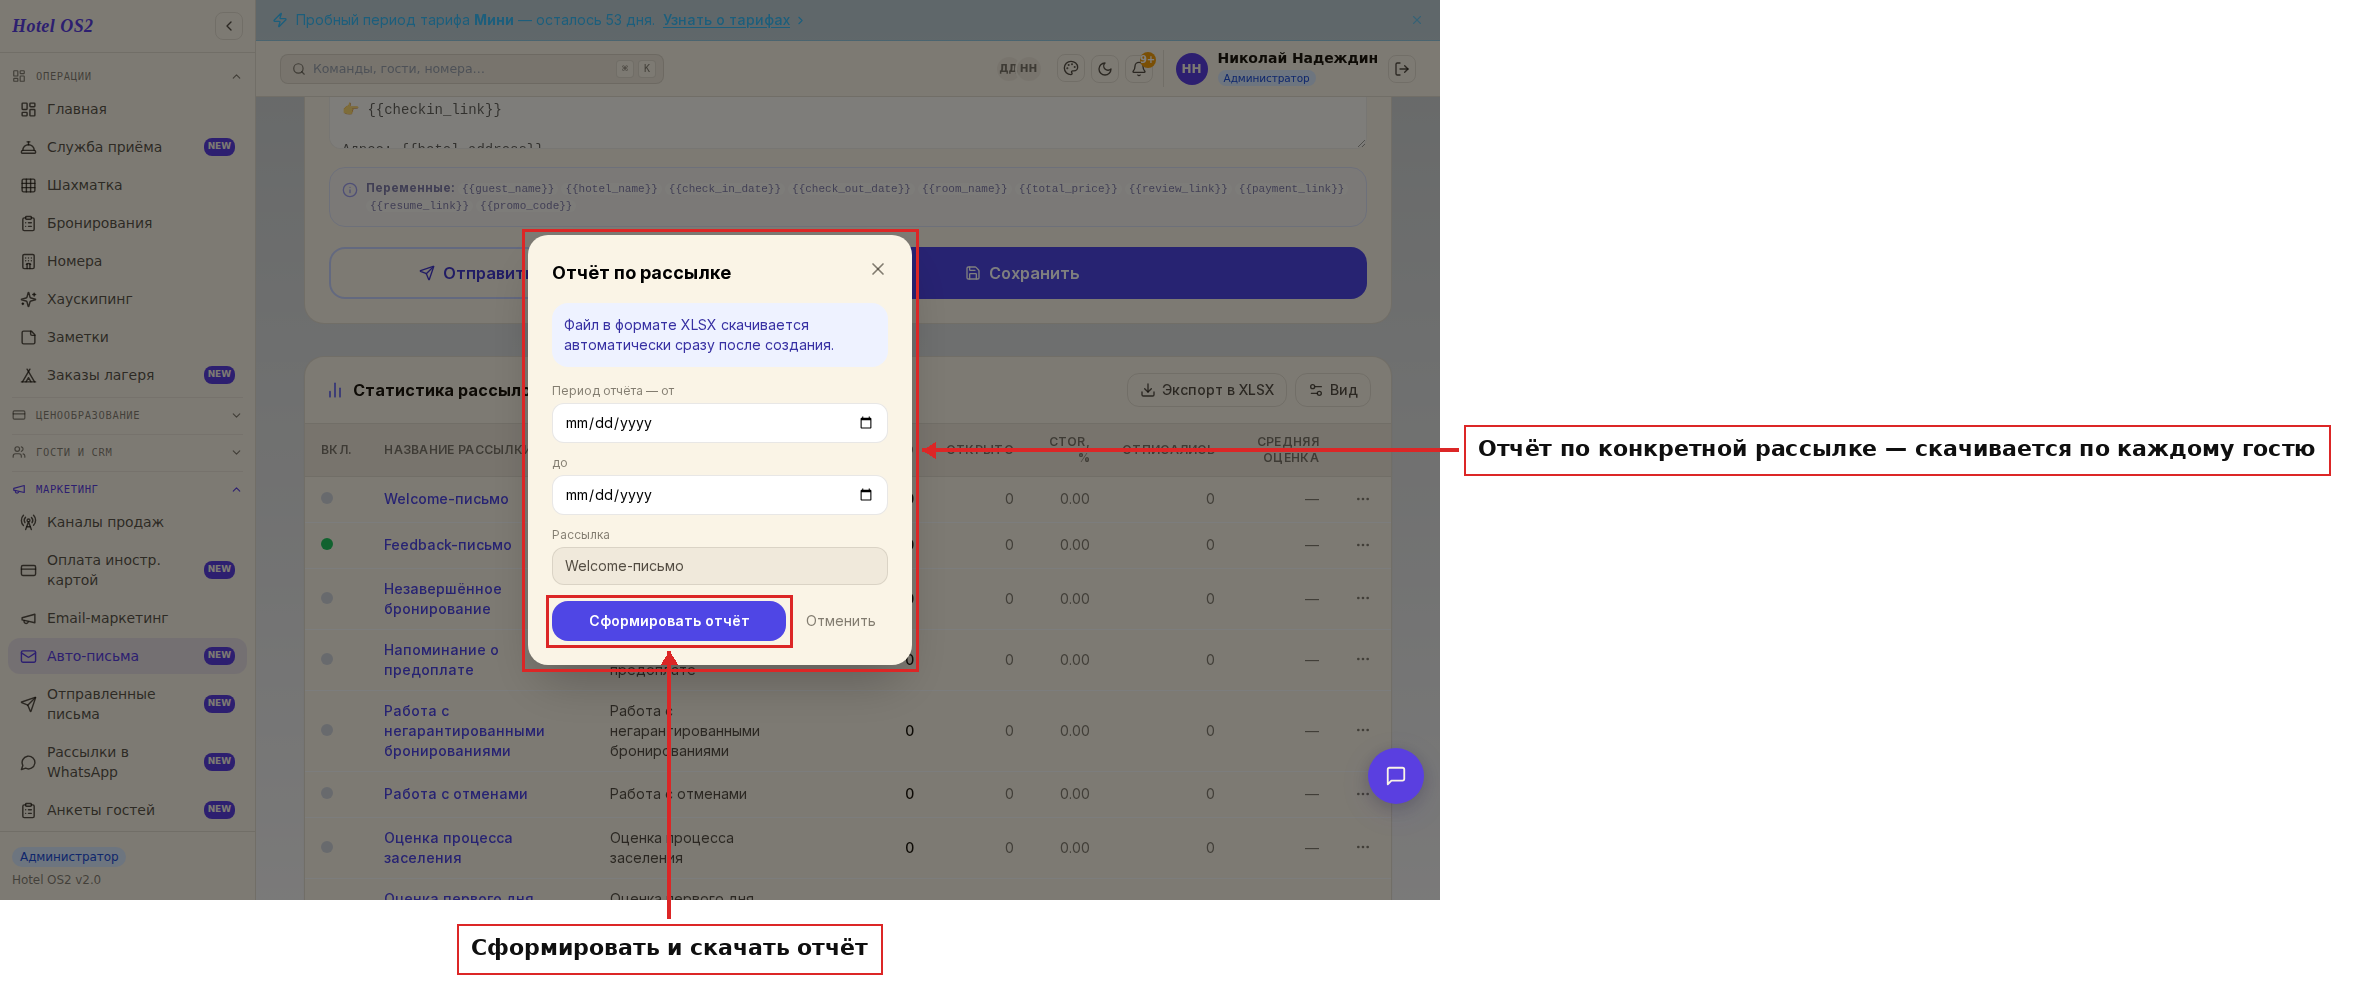Screen dimensions: 2354x998
Task: Click the Сформировать отчёт button
Action: (x=669, y=621)
